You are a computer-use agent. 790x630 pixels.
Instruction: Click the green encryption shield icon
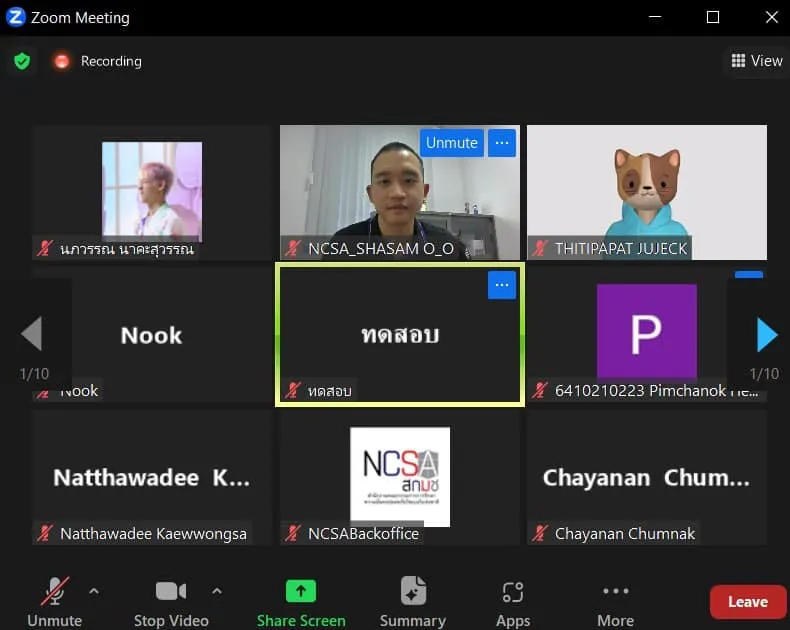click(x=22, y=61)
